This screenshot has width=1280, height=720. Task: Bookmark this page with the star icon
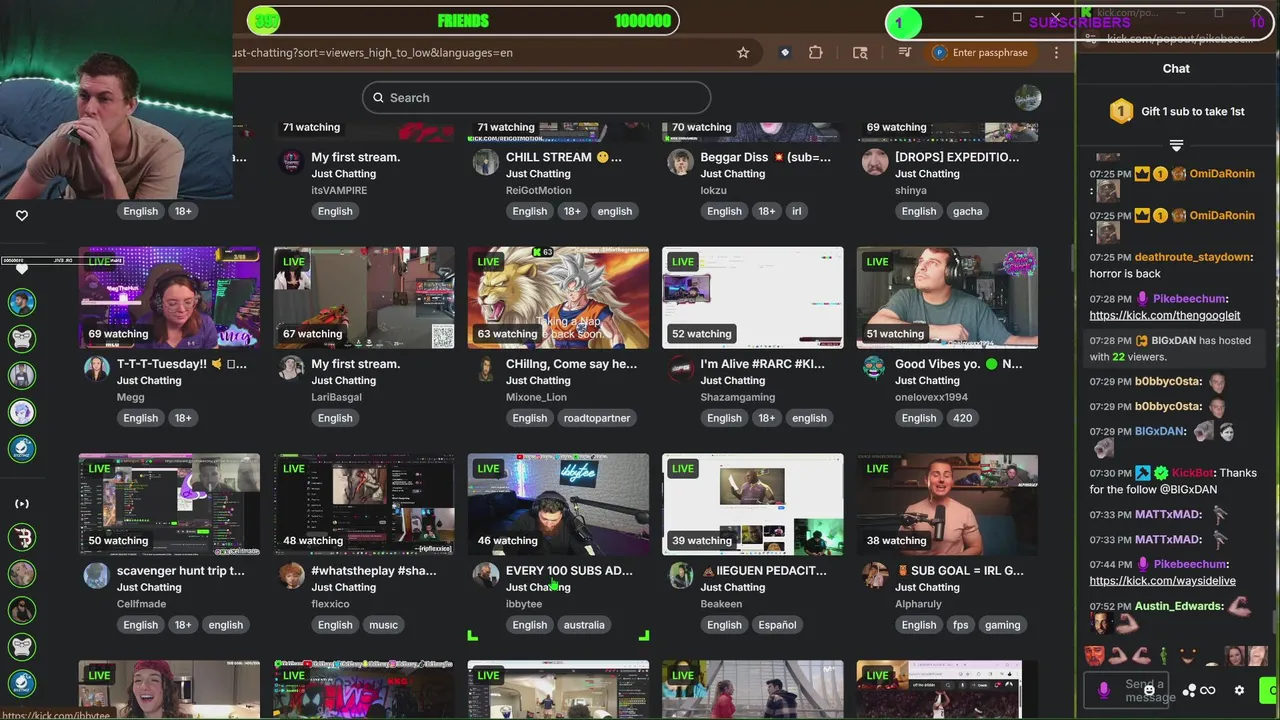(x=743, y=53)
